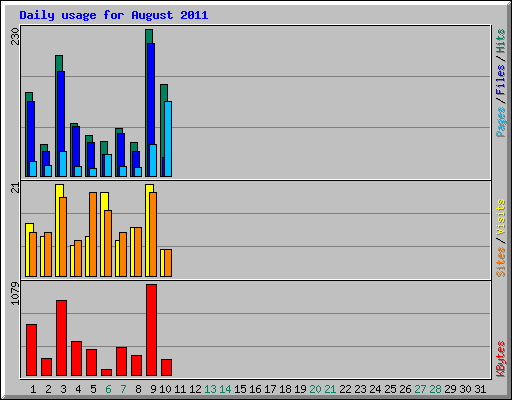Click day label "15" on the axis
The height and width of the screenshot is (400, 512).
click(x=240, y=389)
